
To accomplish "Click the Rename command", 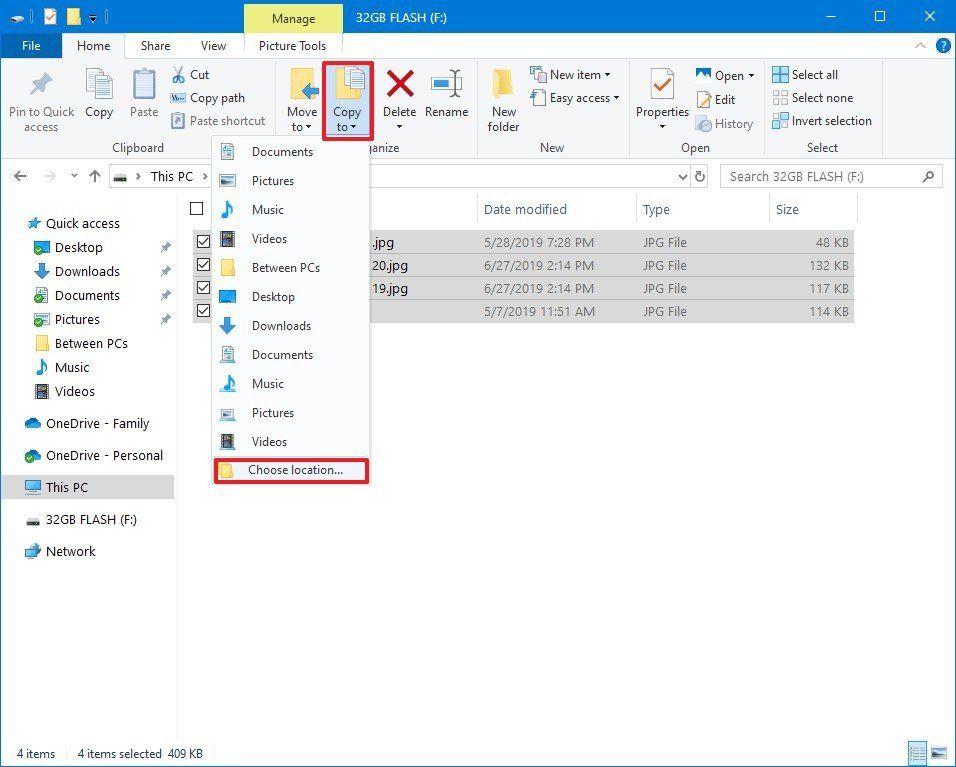I will pyautogui.click(x=446, y=95).
